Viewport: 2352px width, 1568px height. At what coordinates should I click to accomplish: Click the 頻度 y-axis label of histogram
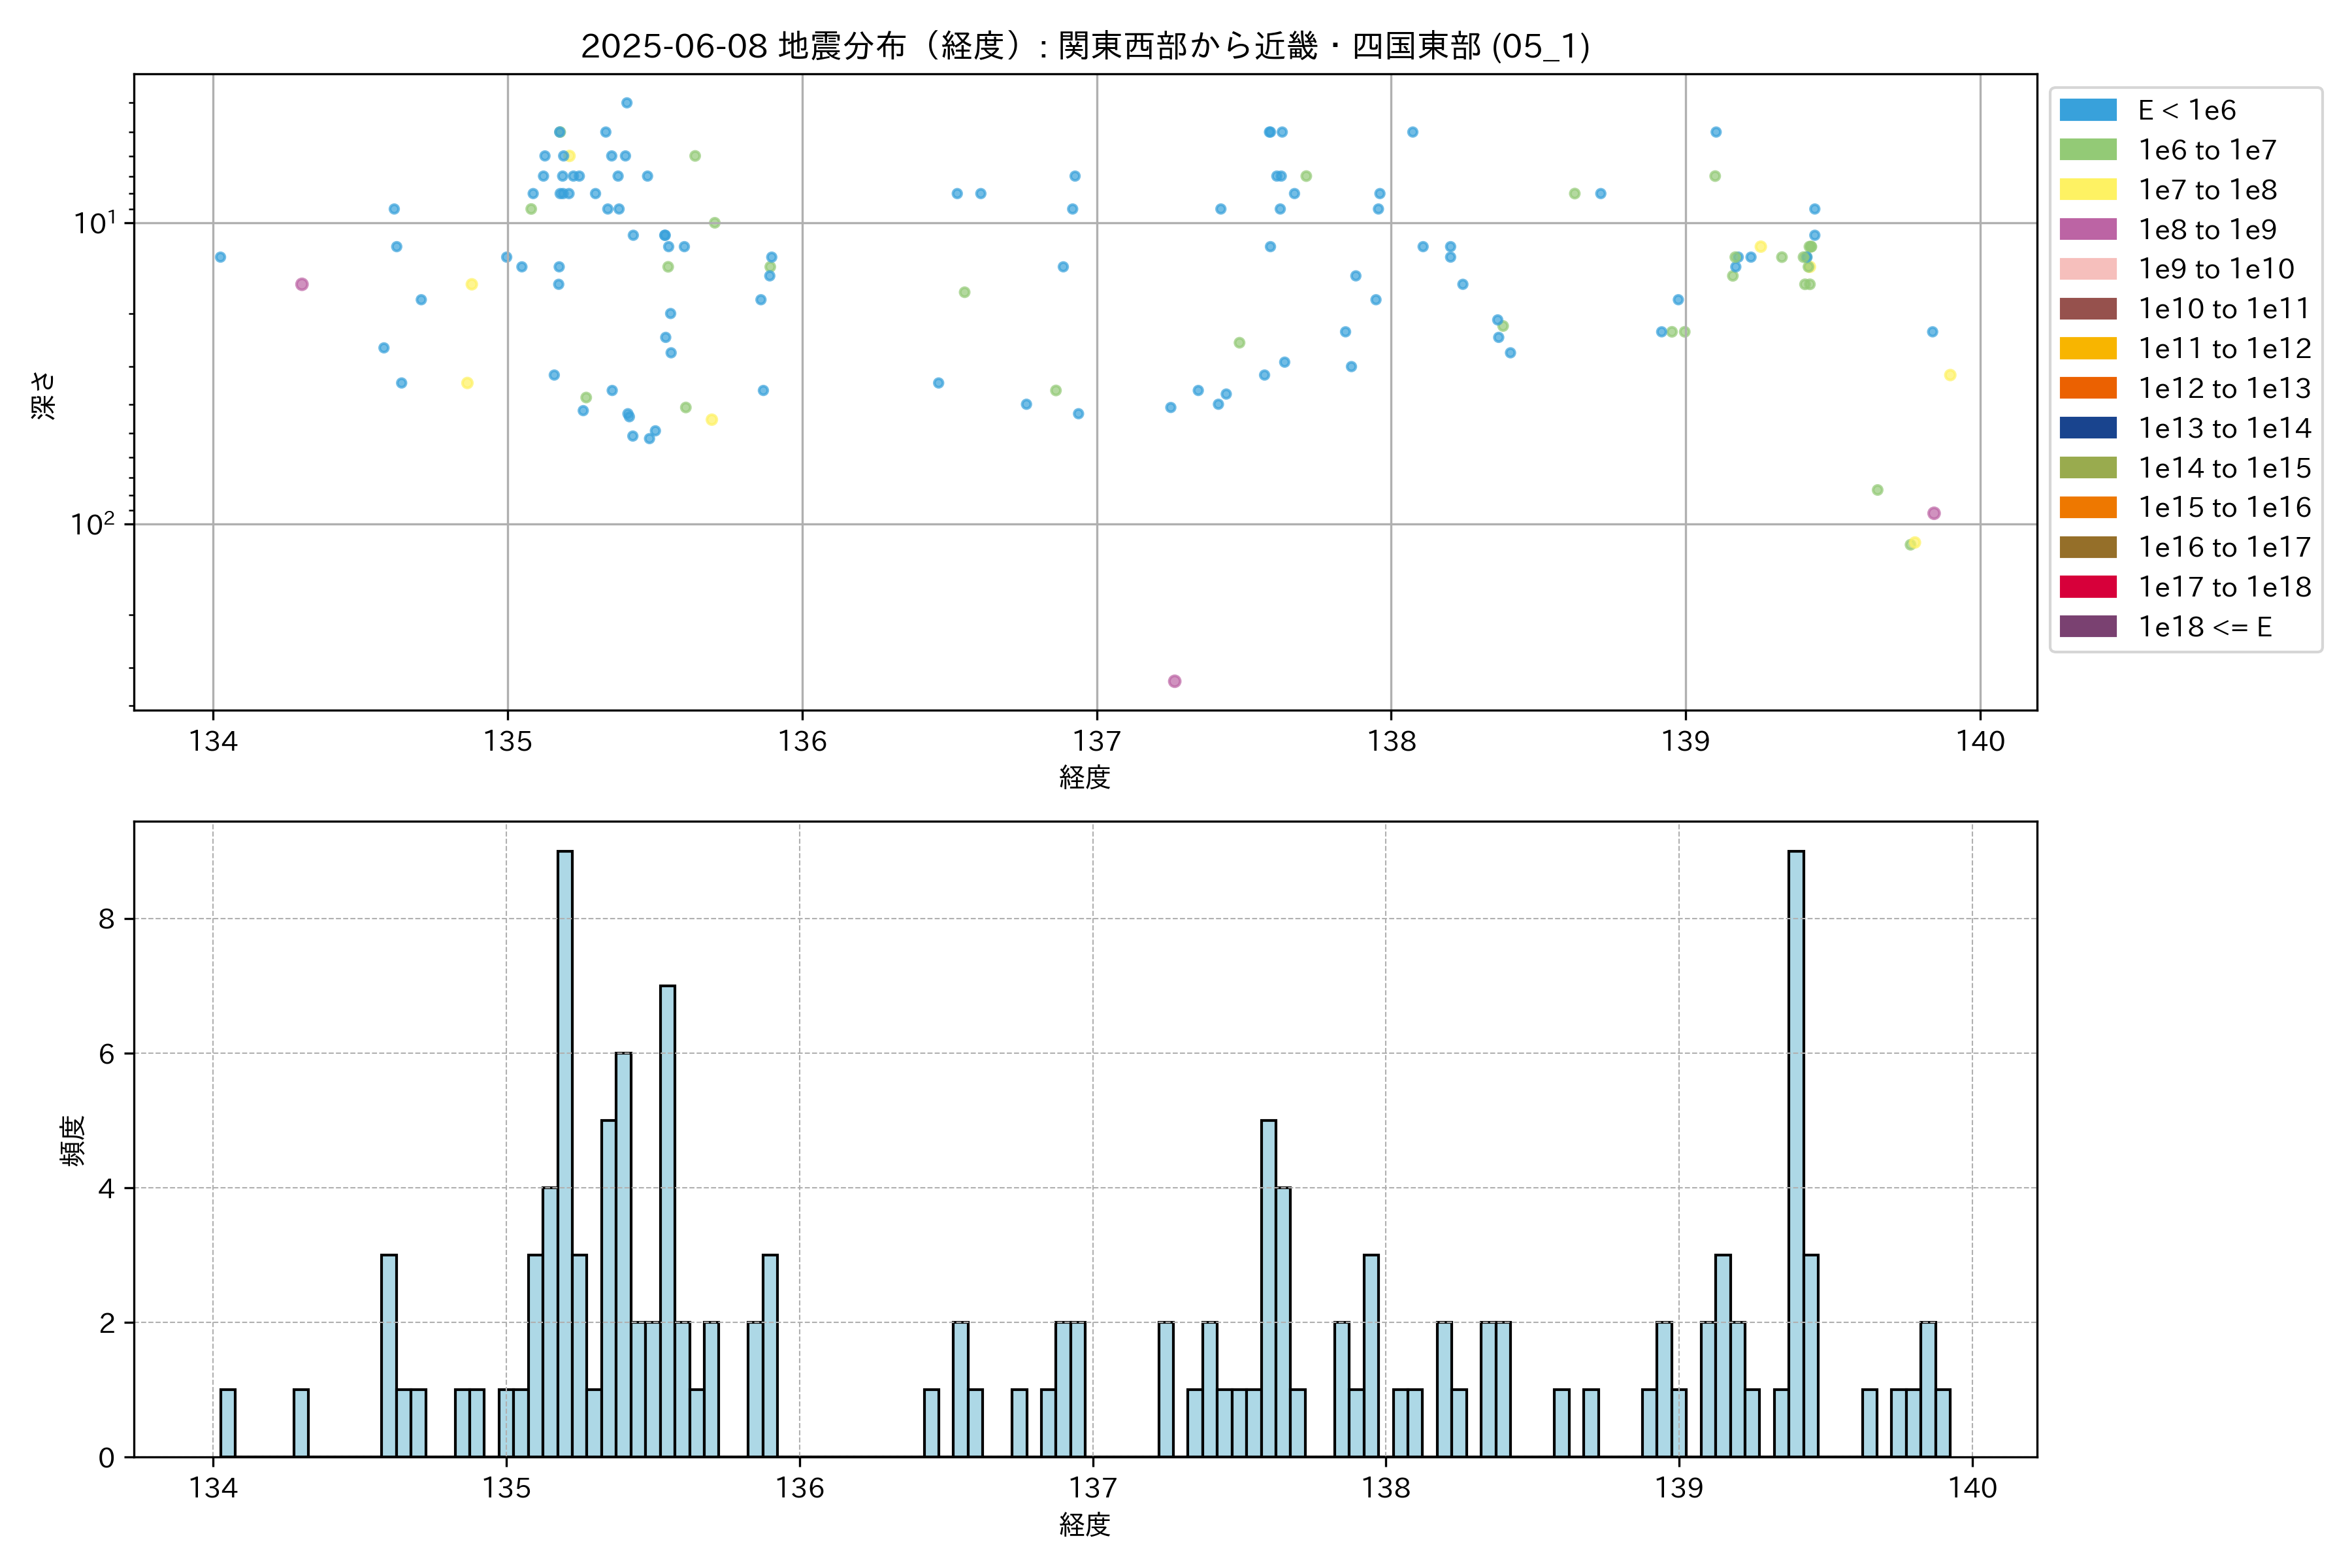(73, 1140)
